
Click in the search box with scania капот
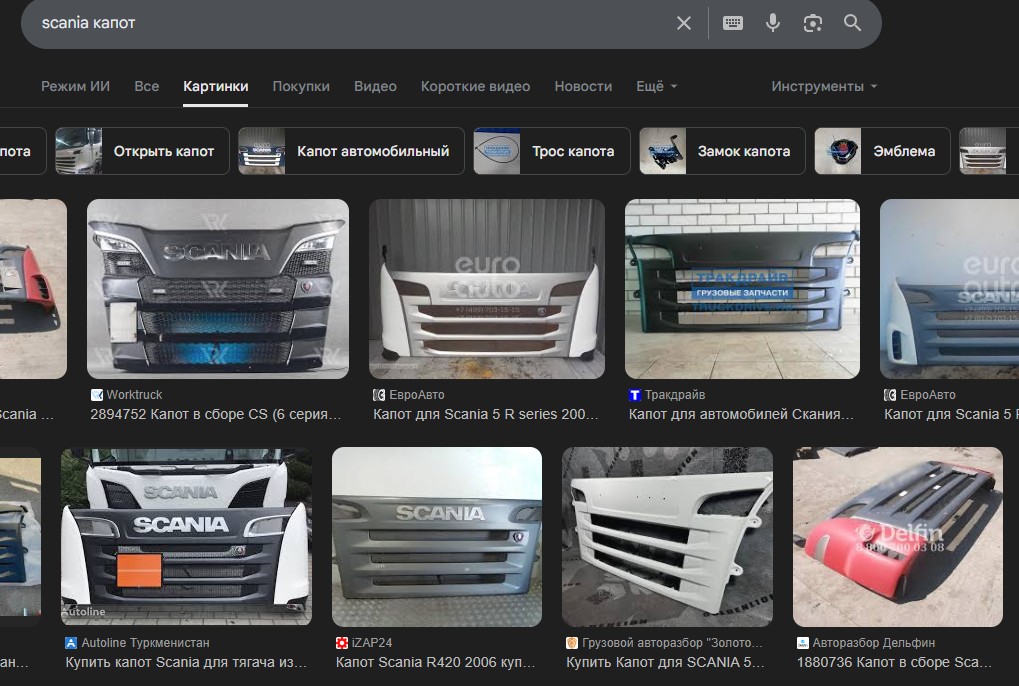click(351, 23)
